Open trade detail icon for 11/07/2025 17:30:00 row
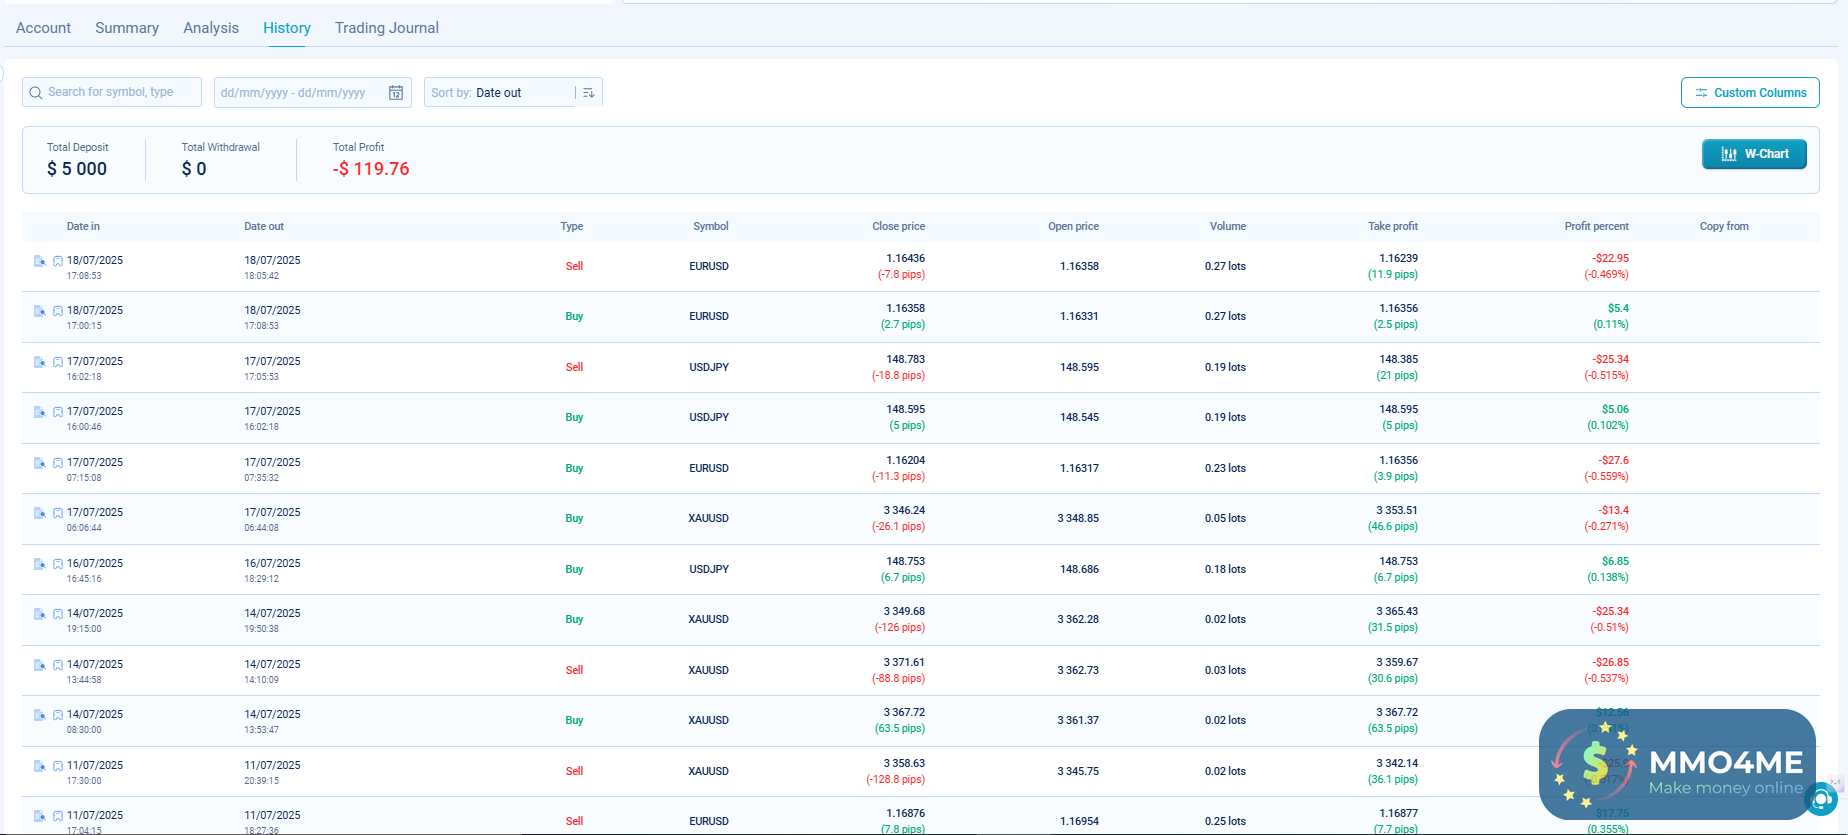Screen dimensions: 1848x835 pos(40,766)
